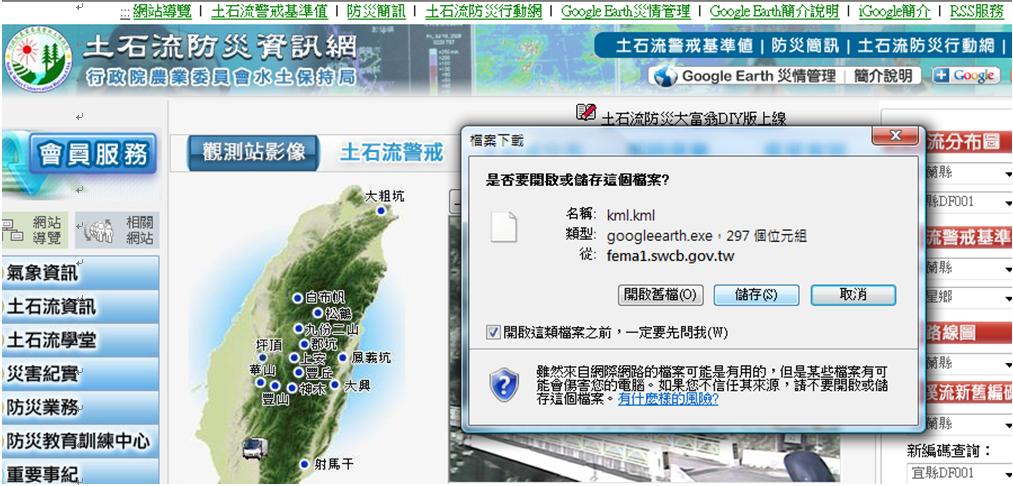Click 土石流警戒基準值 in blue banner bar
This screenshot has width=1013, height=486.
click(x=684, y=45)
